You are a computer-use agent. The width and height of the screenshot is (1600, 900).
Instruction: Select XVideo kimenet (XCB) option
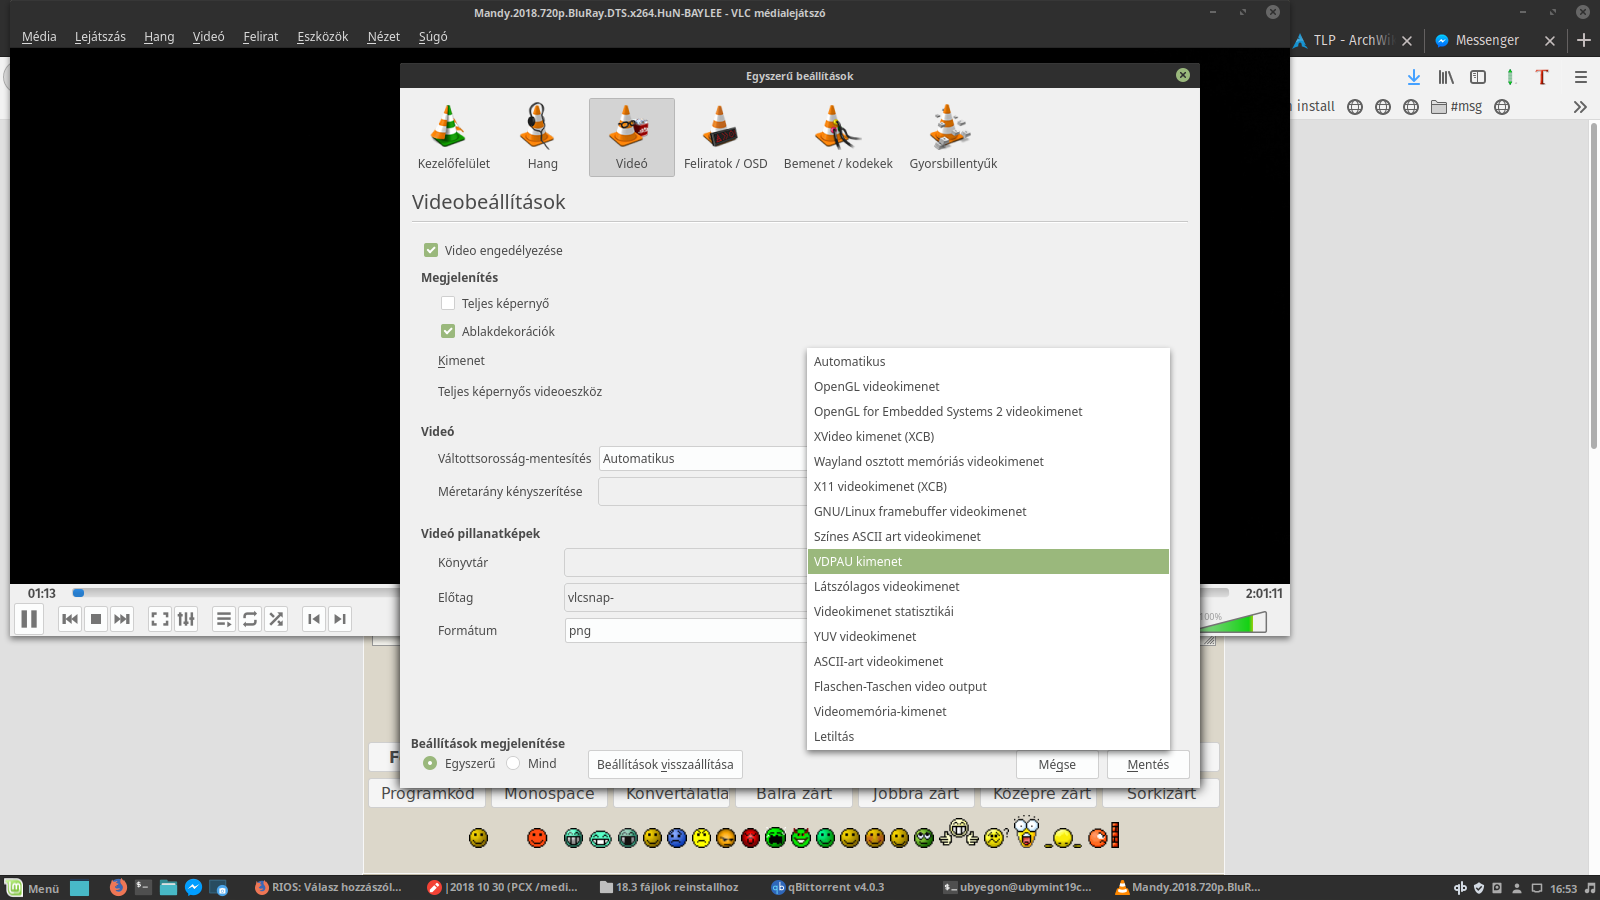coord(988,436)
